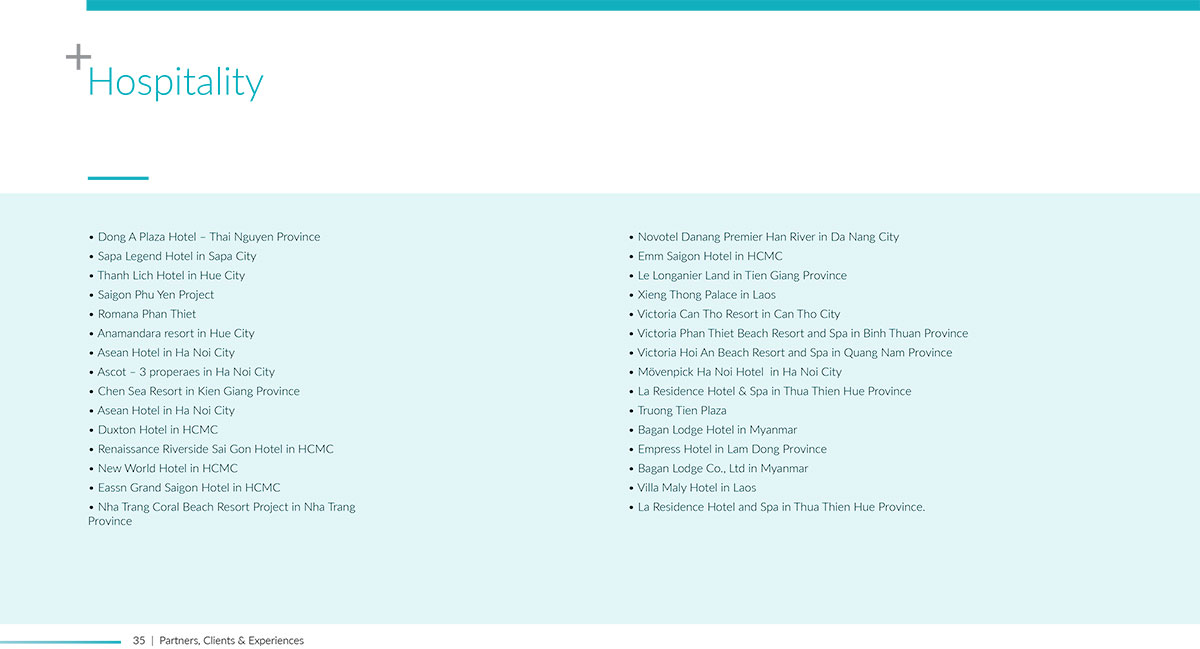Select "Nha Trang Coral Beach Resort Project" entry
1200x649 pixels.
click(x=222, y=514)
